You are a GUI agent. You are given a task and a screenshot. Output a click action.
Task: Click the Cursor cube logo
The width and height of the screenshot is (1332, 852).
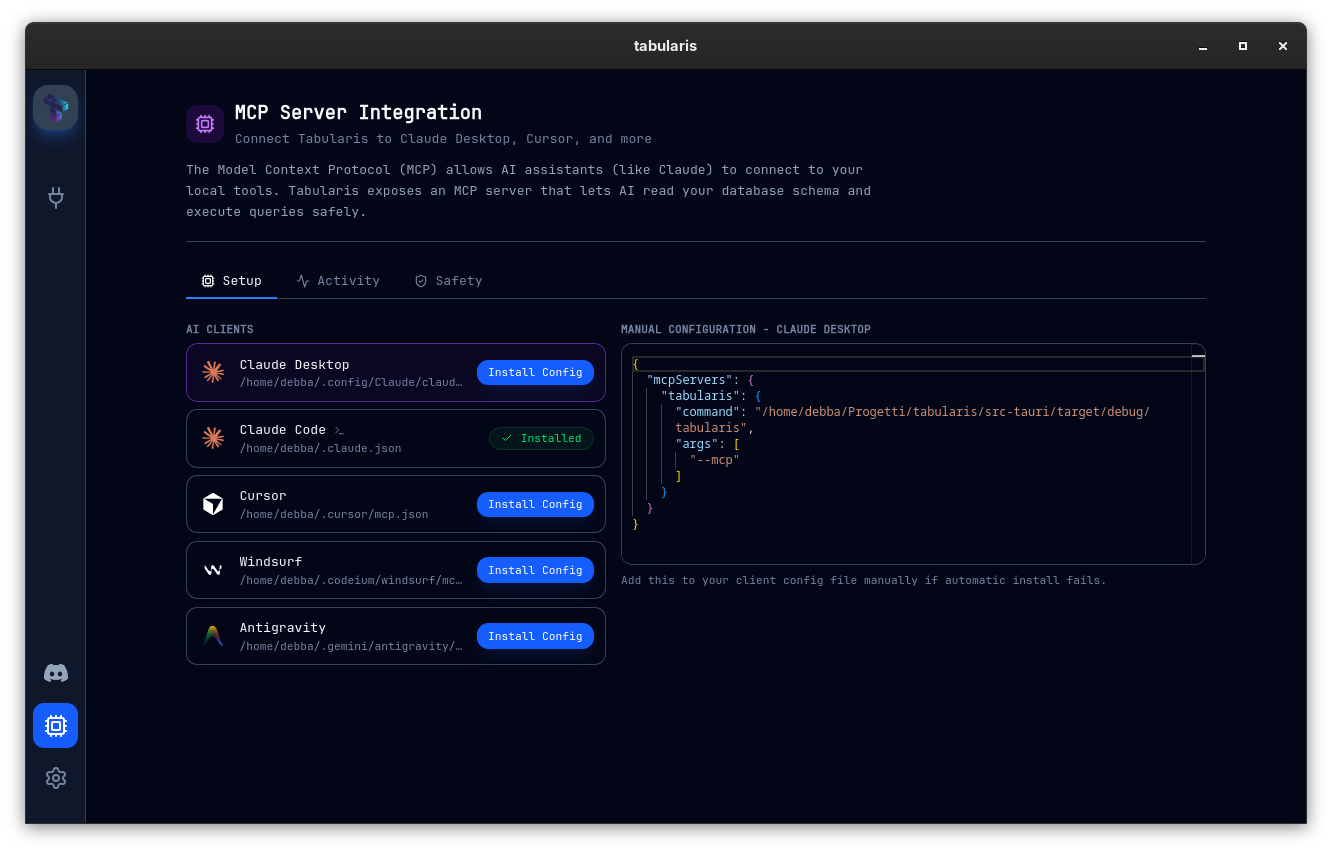(x=213, y=504)
